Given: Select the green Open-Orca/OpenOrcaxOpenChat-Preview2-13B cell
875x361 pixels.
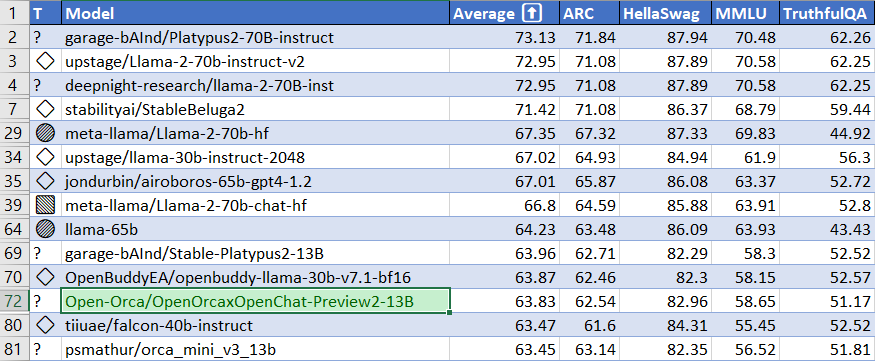Looking at the screenshot, I should tap(255, 301).
